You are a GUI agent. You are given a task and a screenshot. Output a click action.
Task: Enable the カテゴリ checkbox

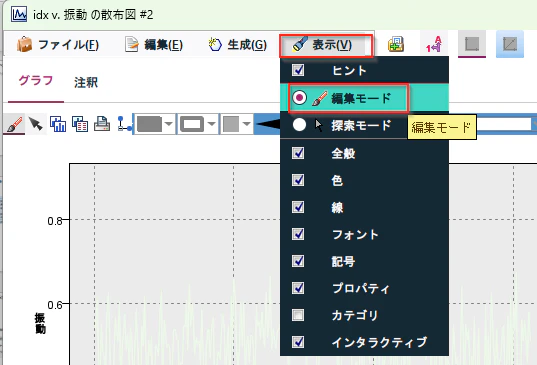[298, 315]
